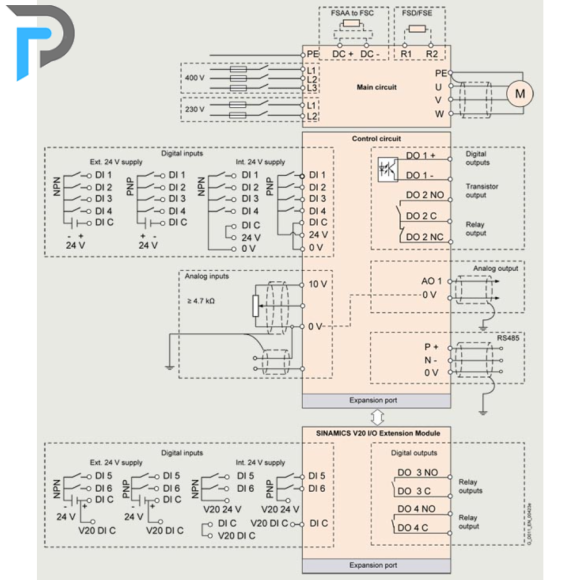Click the braking resistor symbol under FSD/FSE
580x580 pixels.
pos(417,29)
